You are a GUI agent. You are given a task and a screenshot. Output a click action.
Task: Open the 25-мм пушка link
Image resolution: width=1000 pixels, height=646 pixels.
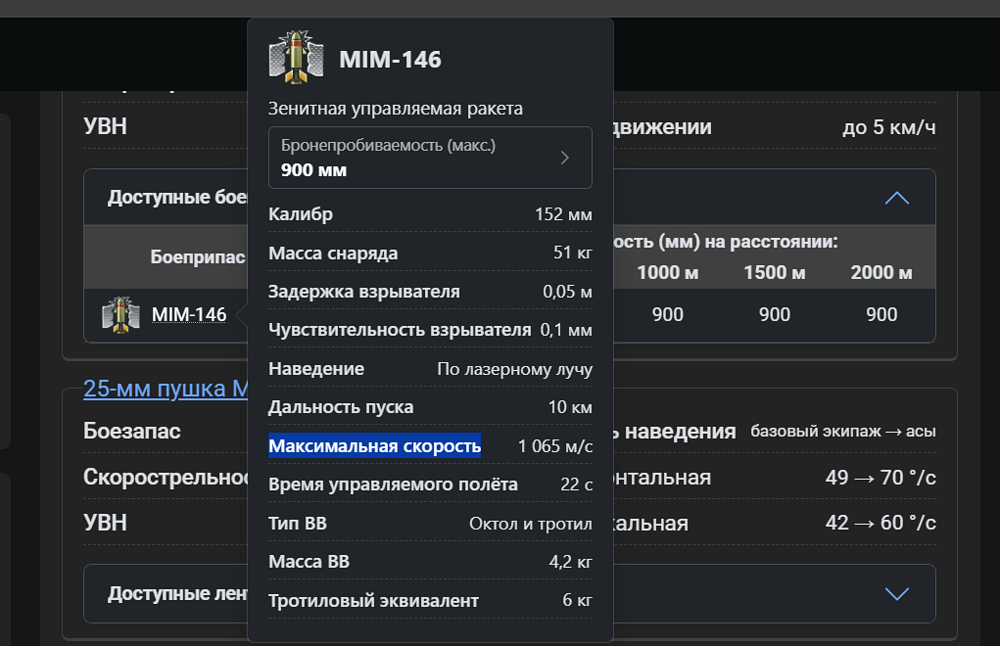click(x=166, y=388)
